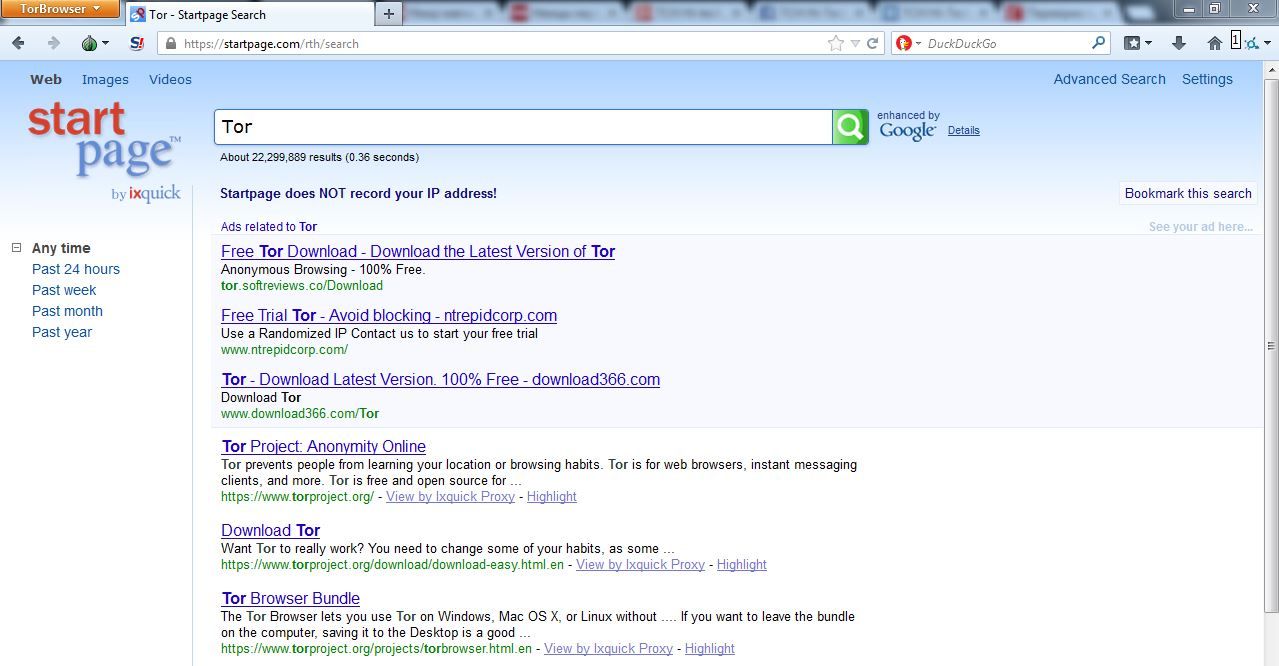Open the TorBrowser application menu
1279x666 pixels.
click(x=61, y=9)
